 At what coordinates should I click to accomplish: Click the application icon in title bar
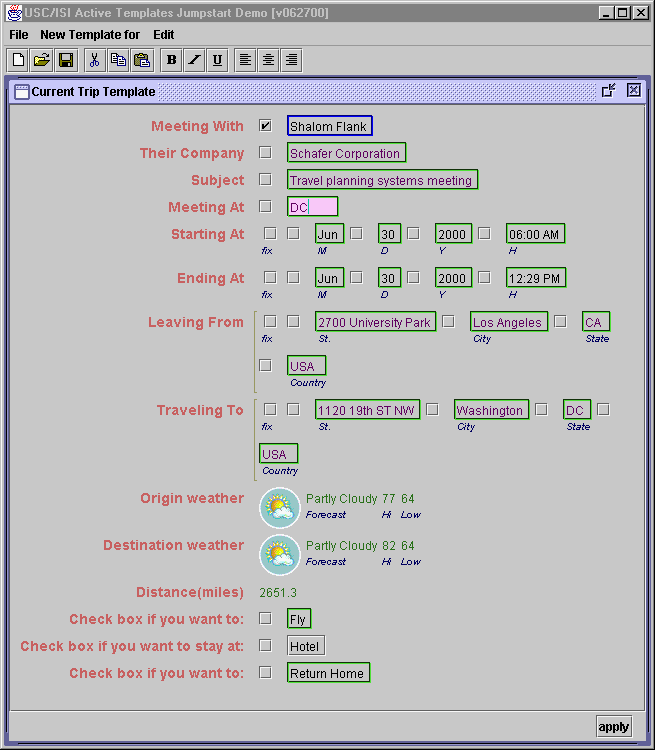(14, 12)
